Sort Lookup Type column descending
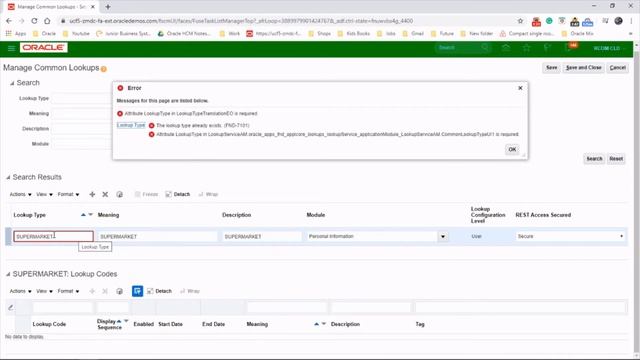 click(x=90, y=215)
